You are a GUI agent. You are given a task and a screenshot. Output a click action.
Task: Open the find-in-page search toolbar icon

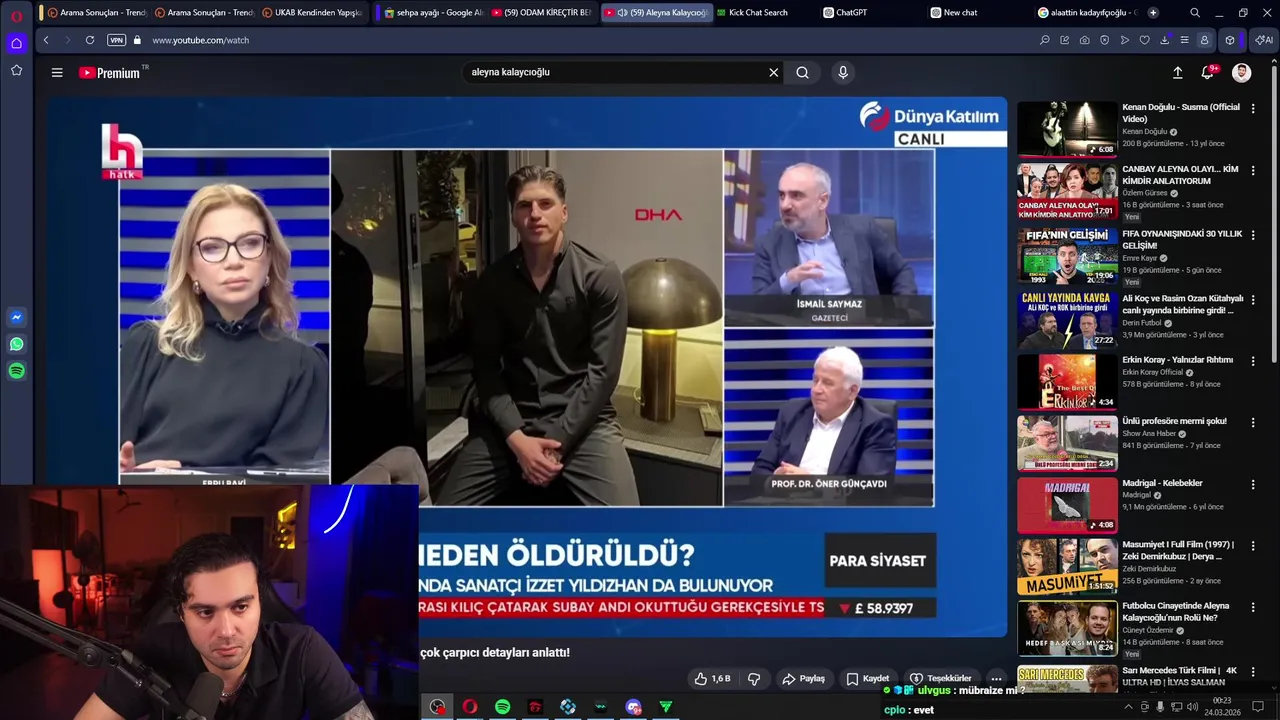pos(1045,40)
